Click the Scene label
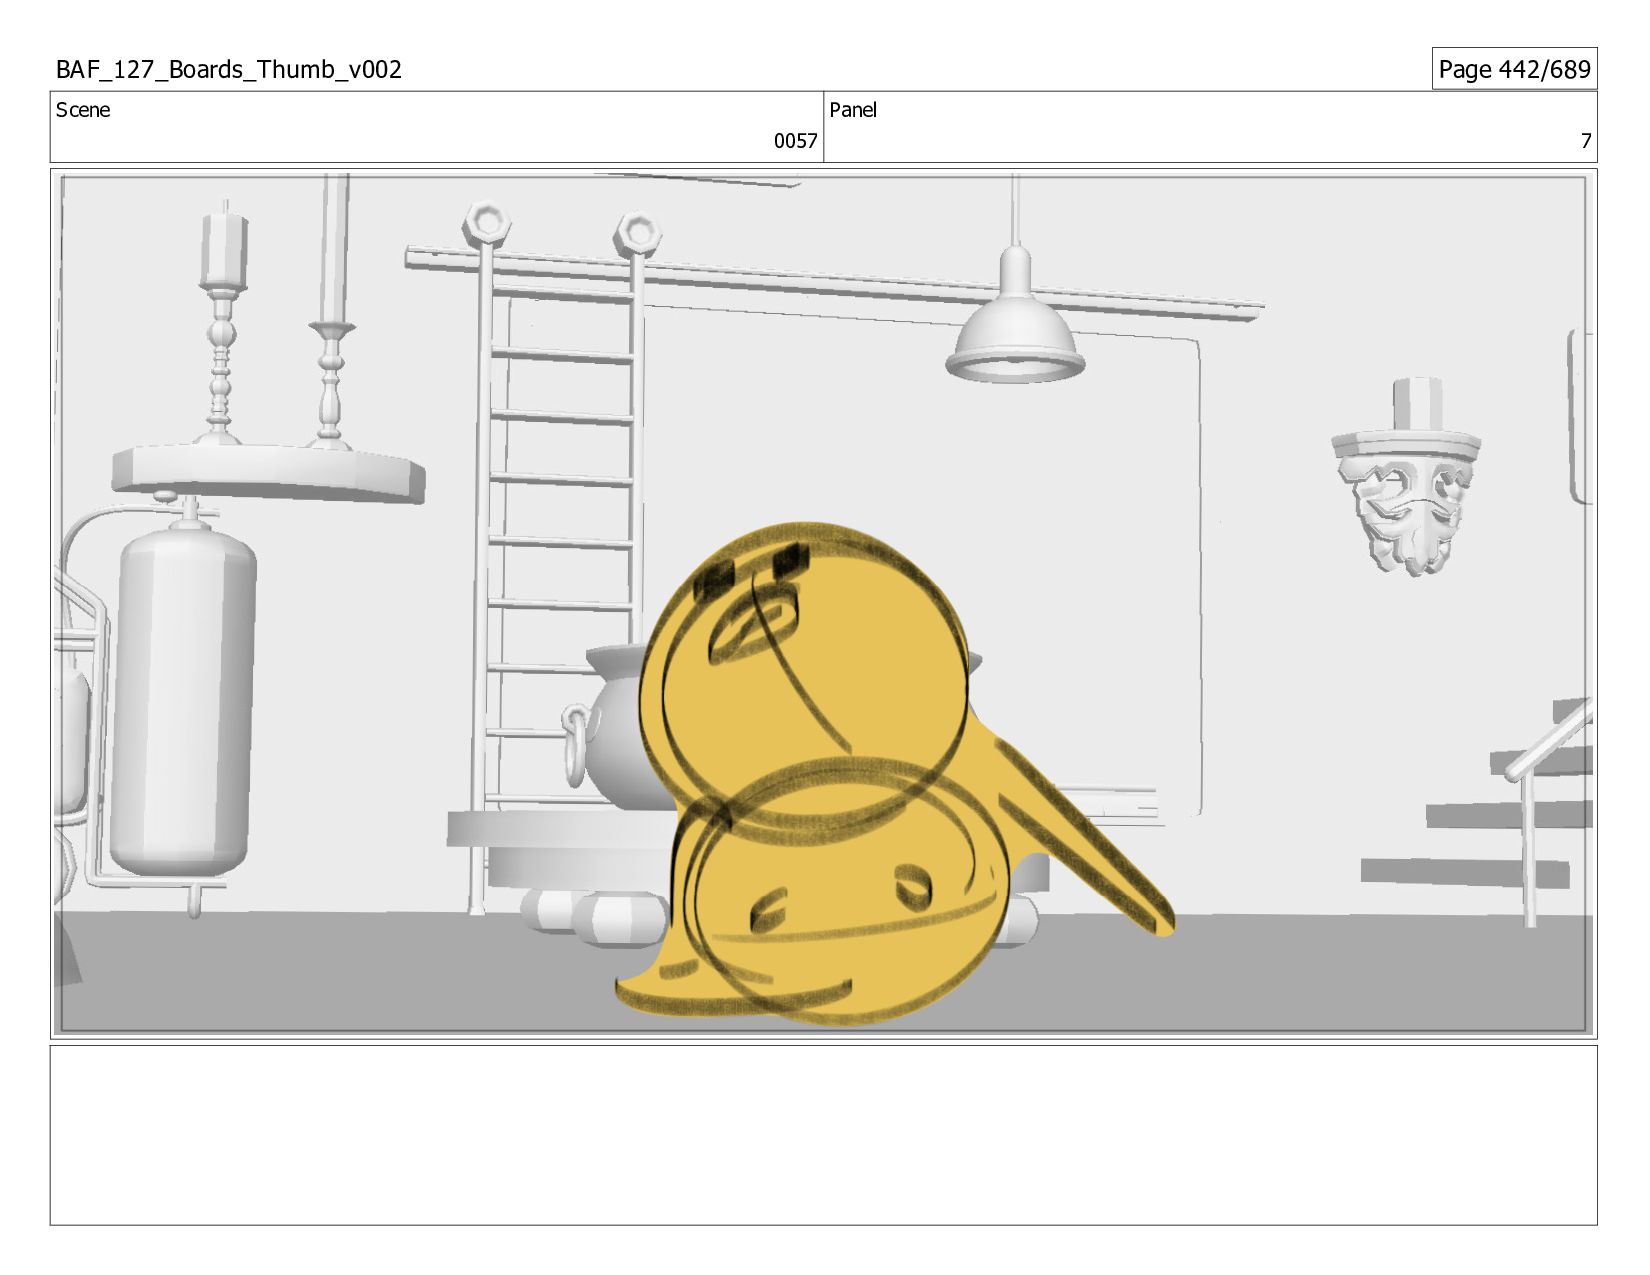The width and height of the screenshot is (1650, 1275). coord(83,110)
